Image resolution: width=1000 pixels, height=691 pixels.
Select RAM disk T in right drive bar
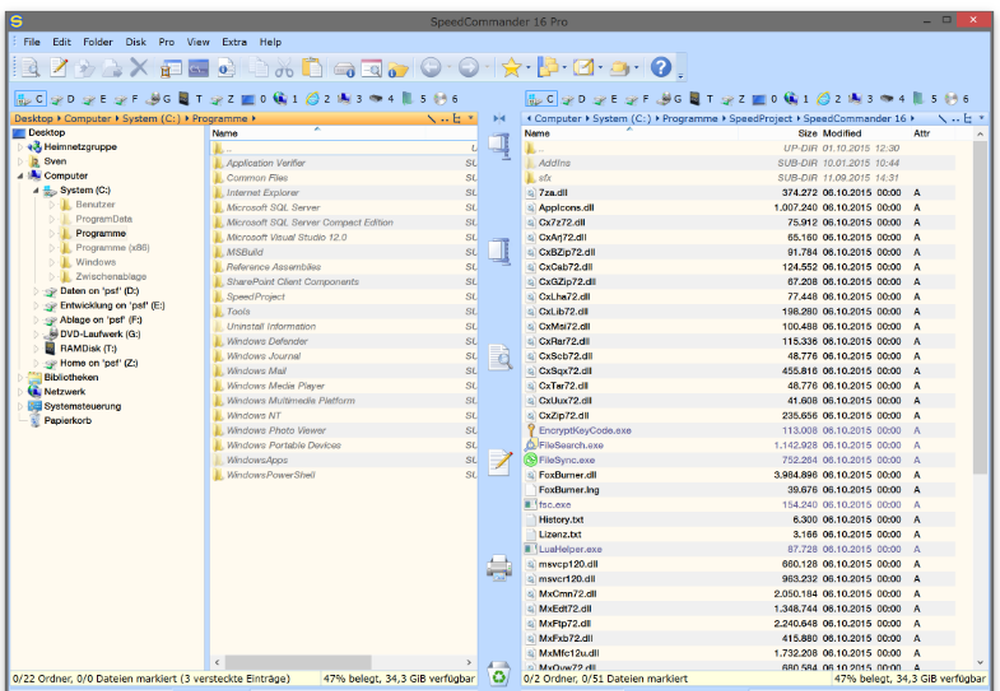coord(702,99)
